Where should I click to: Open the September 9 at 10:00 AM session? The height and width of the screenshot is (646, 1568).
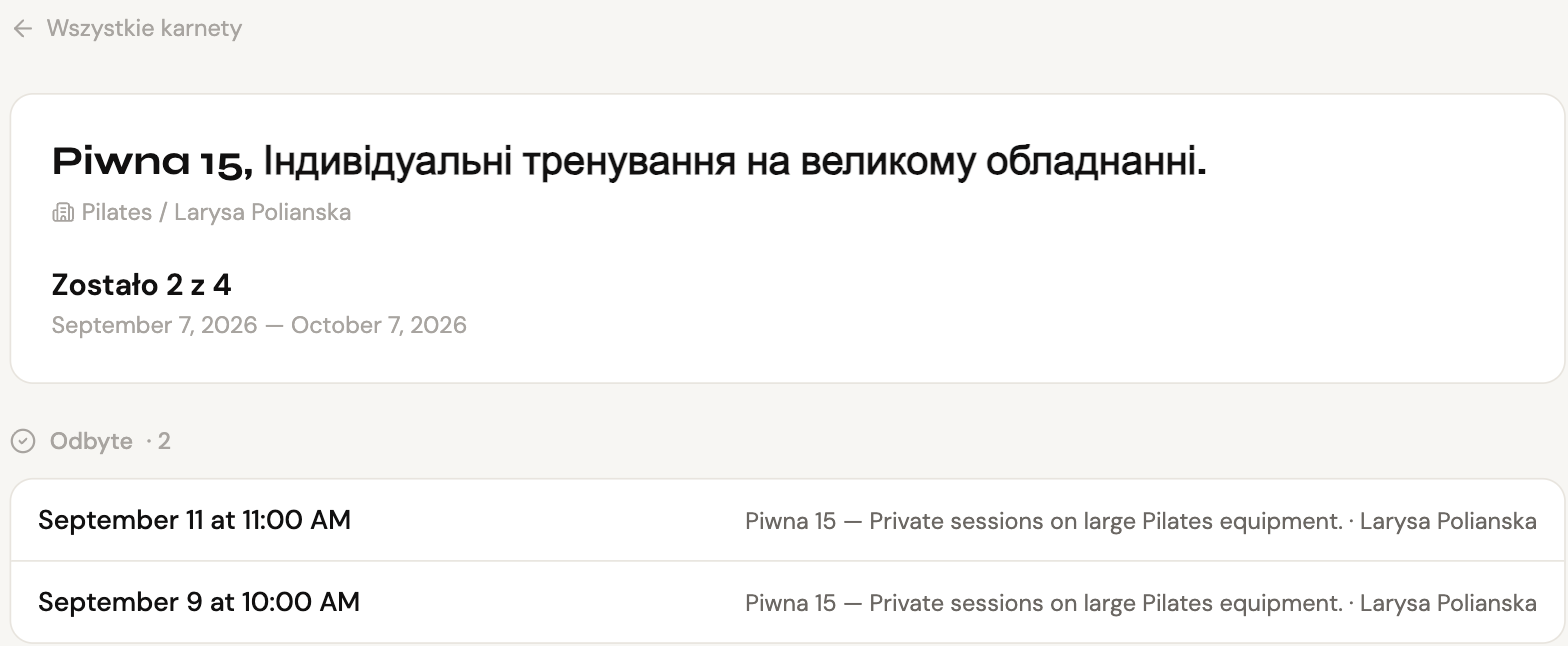click(787, 603)
